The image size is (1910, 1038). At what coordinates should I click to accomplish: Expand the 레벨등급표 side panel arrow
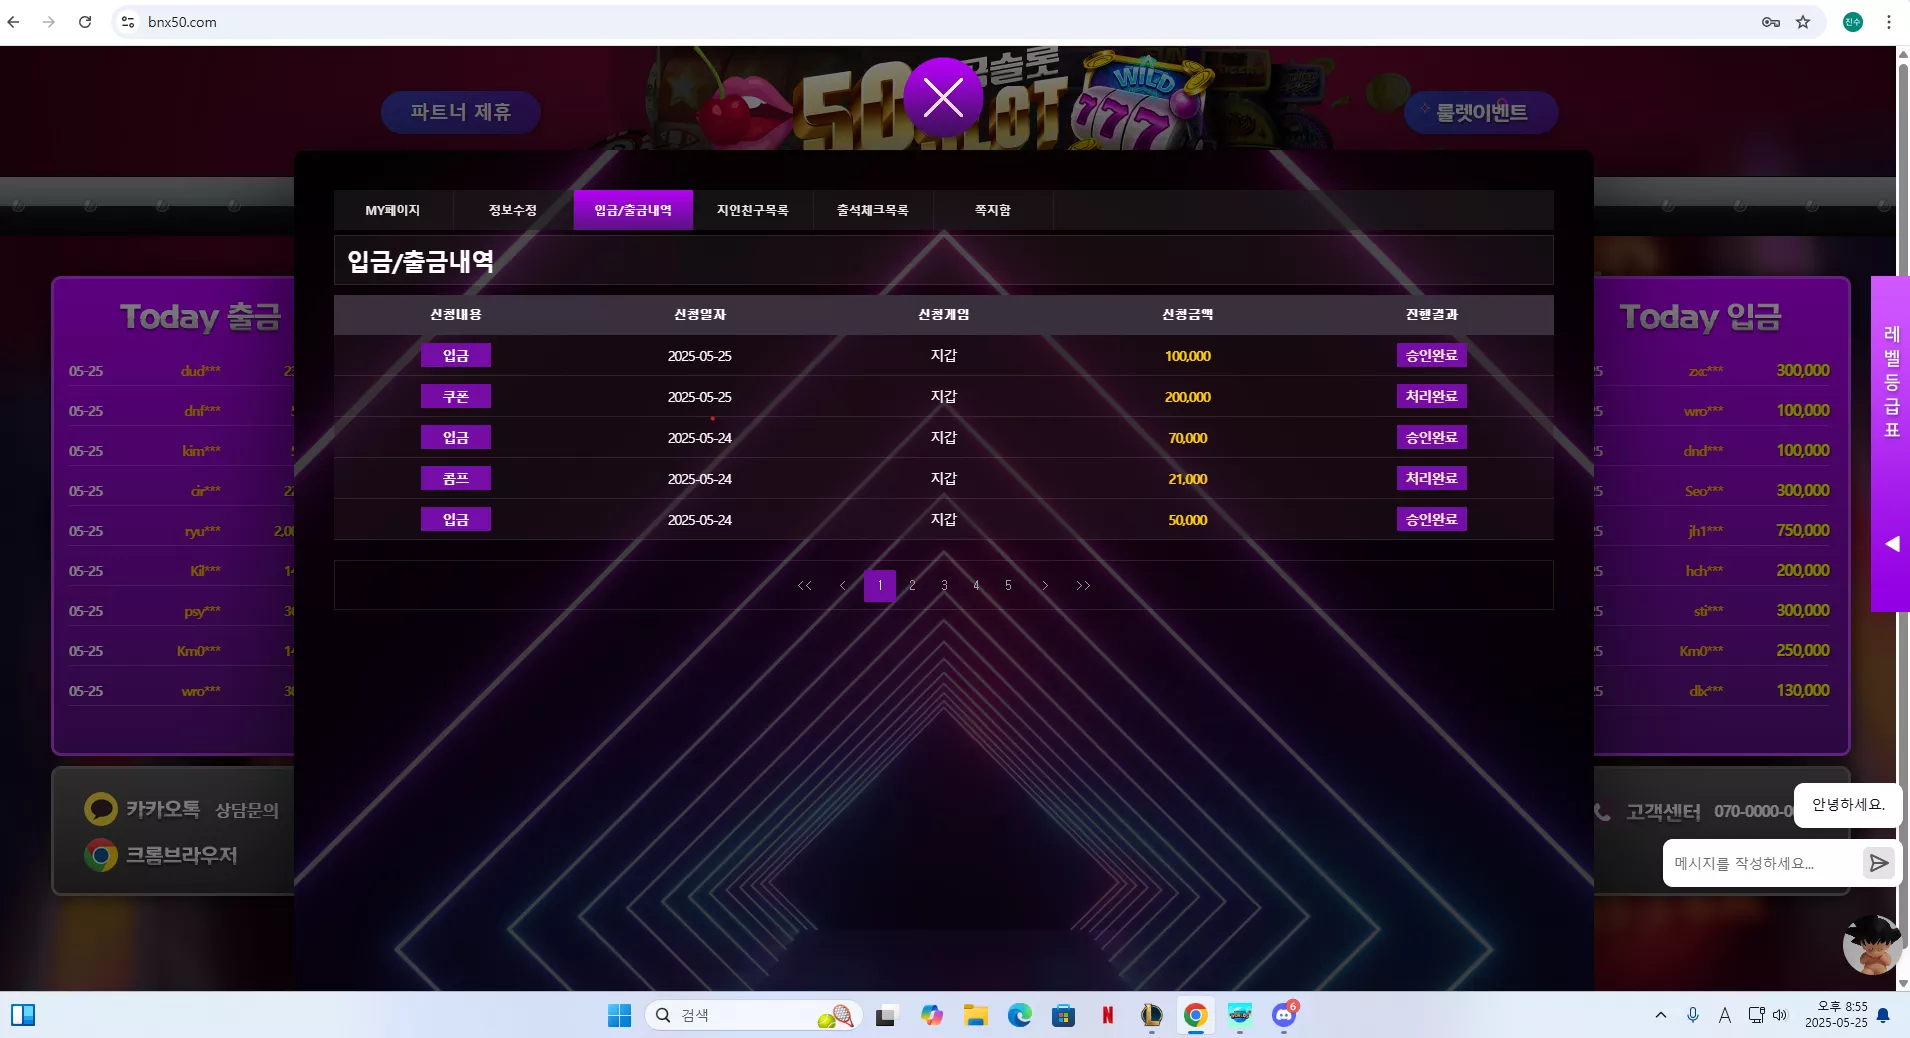coord(1892,544)
